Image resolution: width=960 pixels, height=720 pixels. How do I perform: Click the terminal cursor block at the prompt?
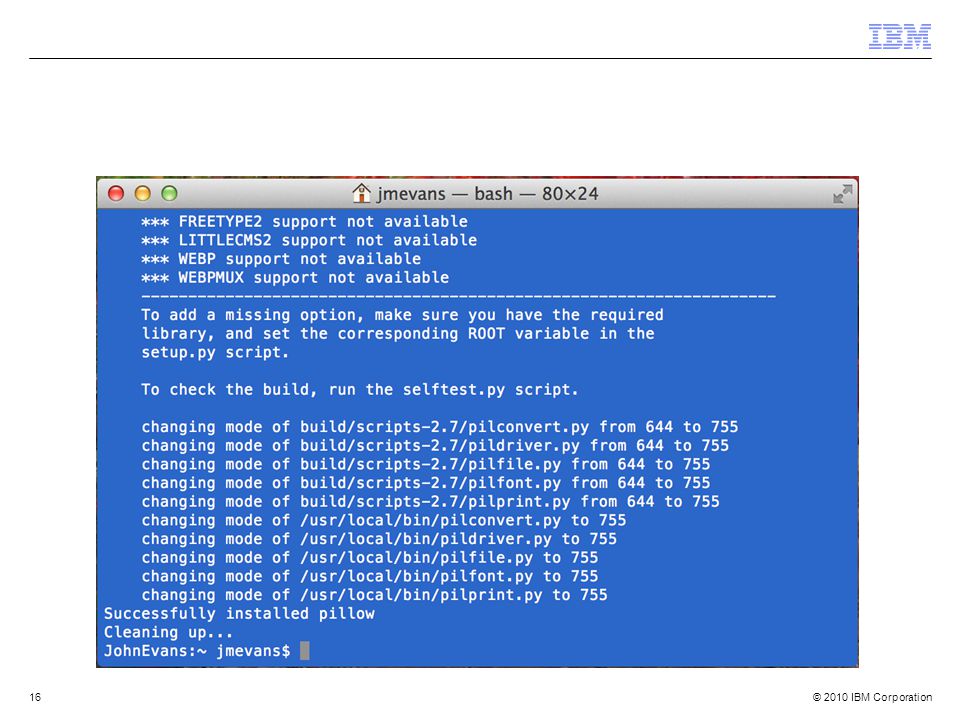305,650
